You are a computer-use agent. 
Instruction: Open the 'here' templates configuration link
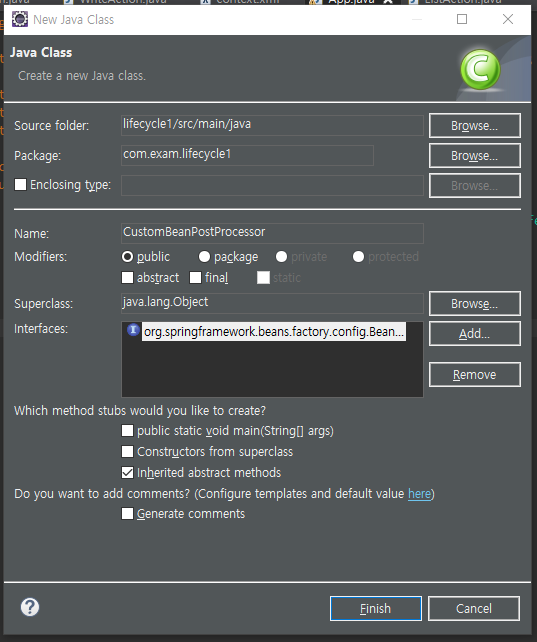click(420, 494)
